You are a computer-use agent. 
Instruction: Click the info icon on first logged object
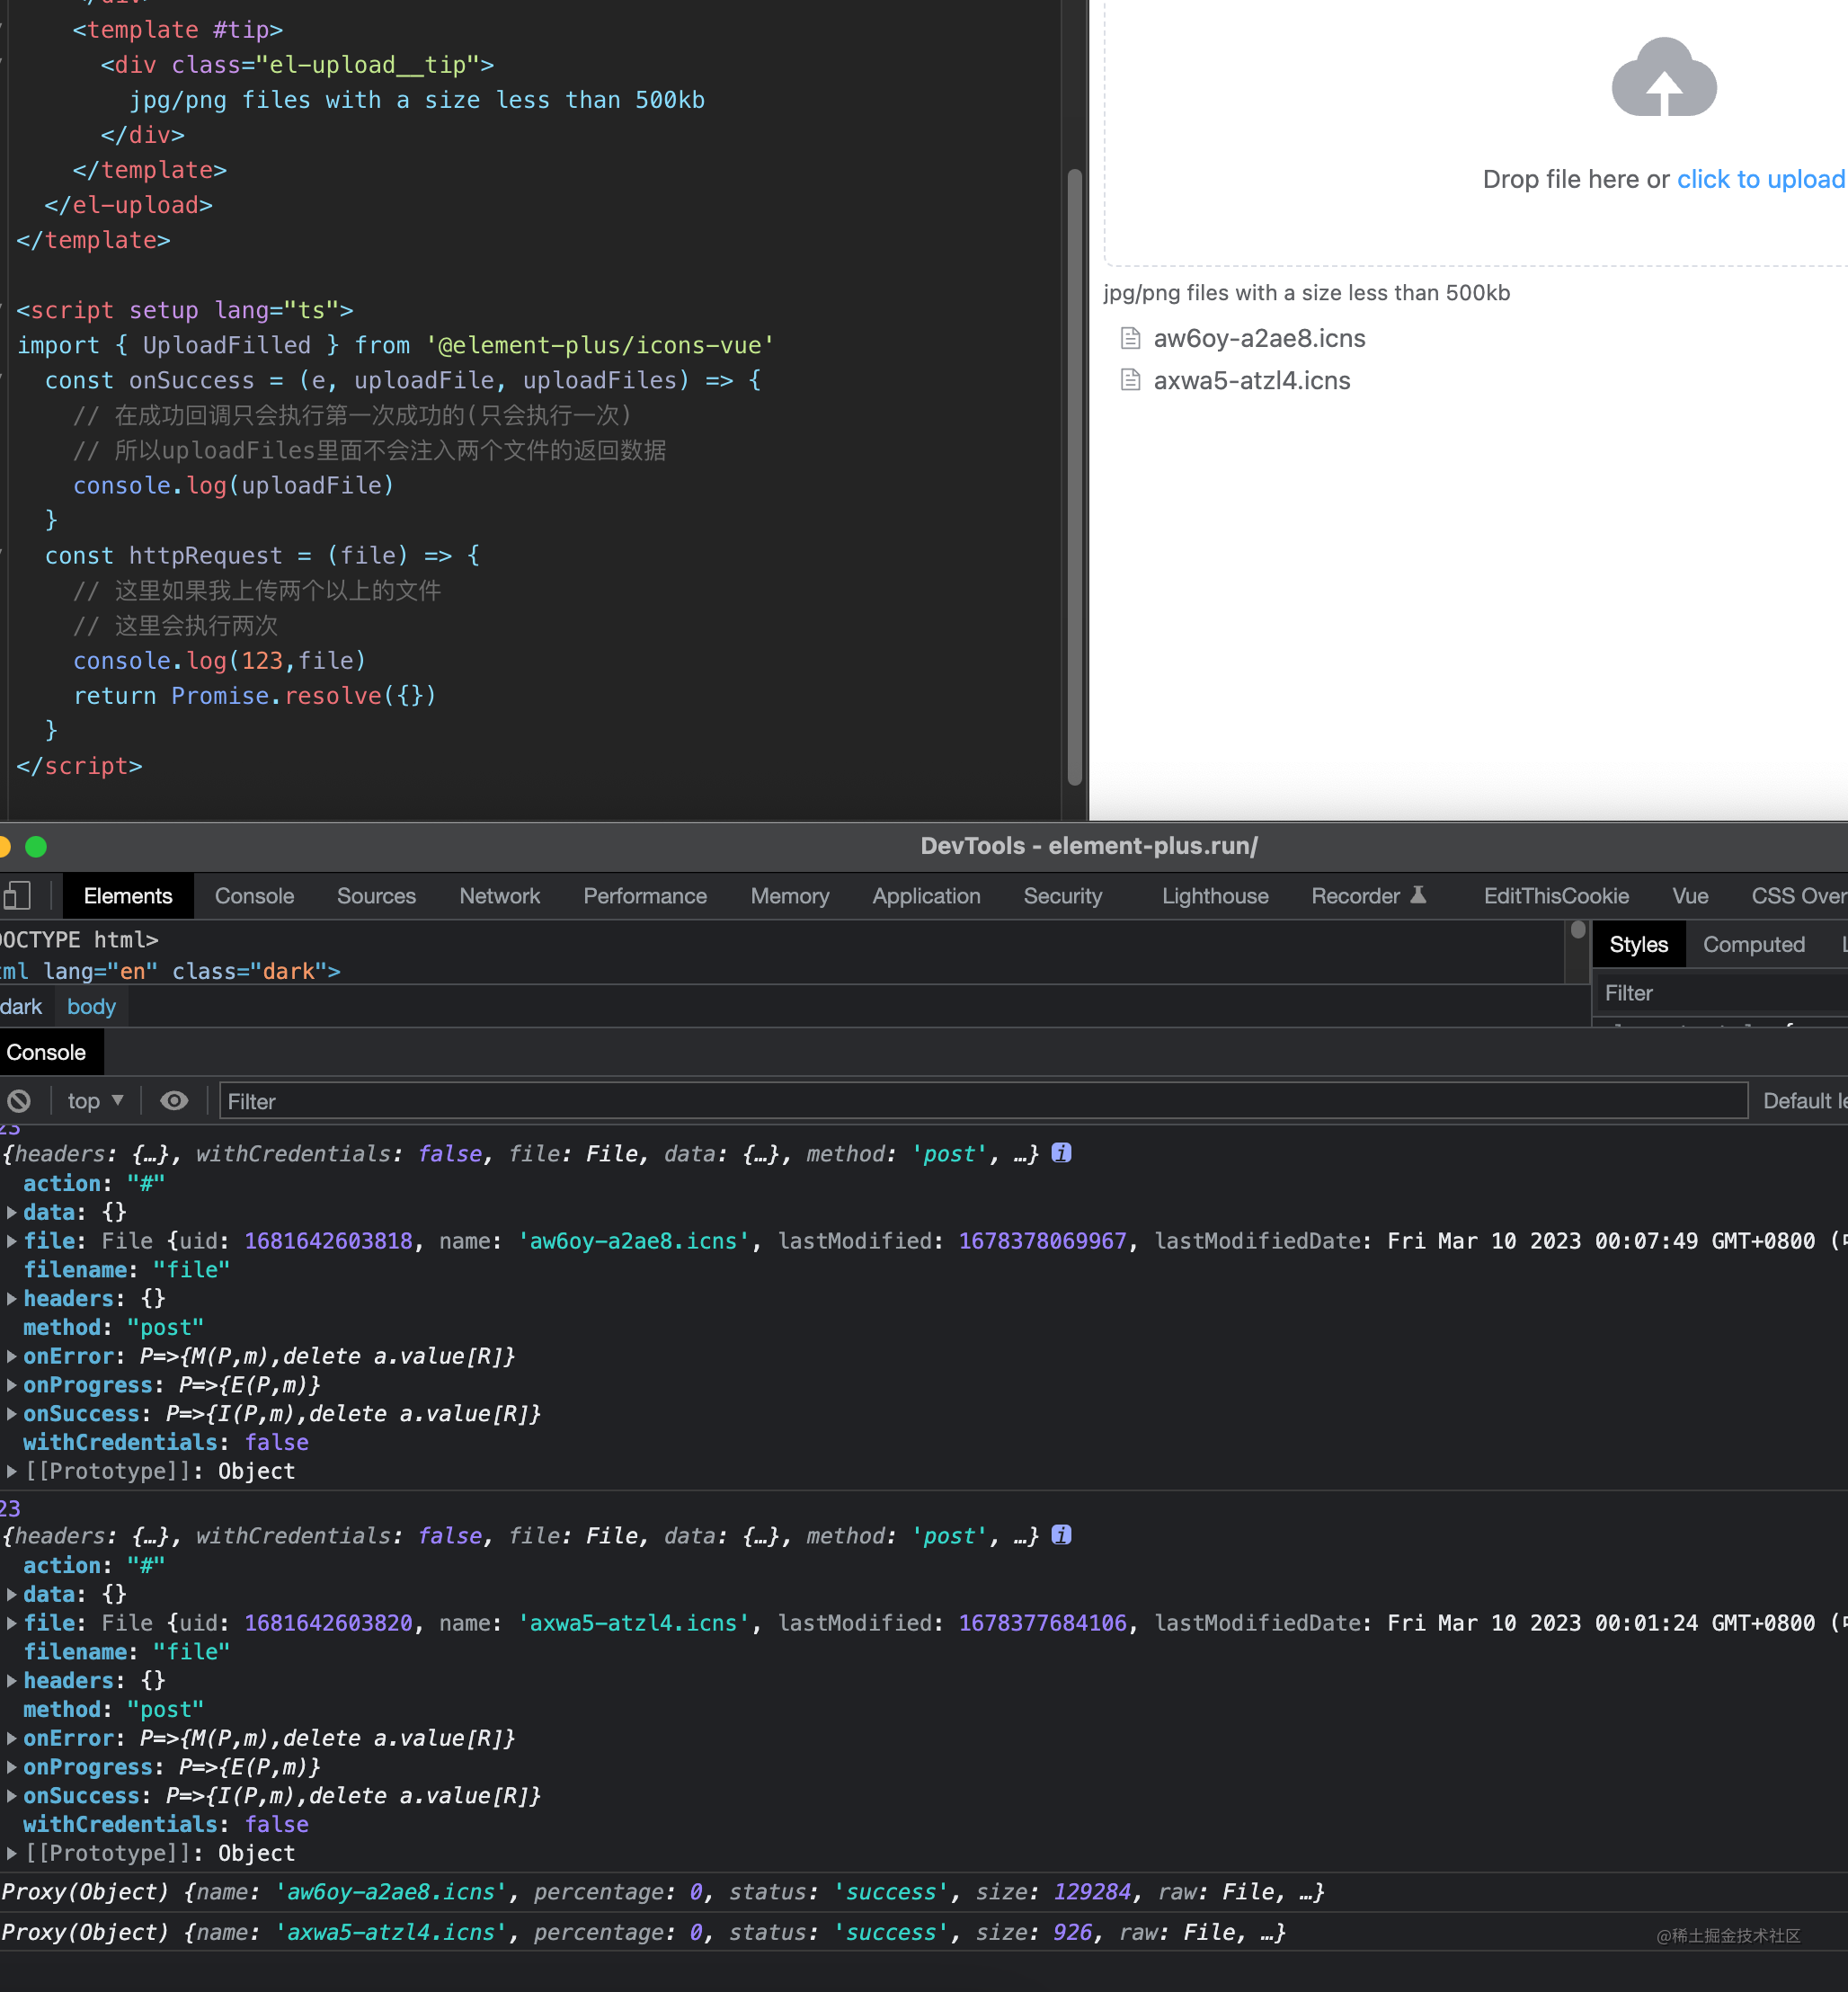coord(1061,1153)
